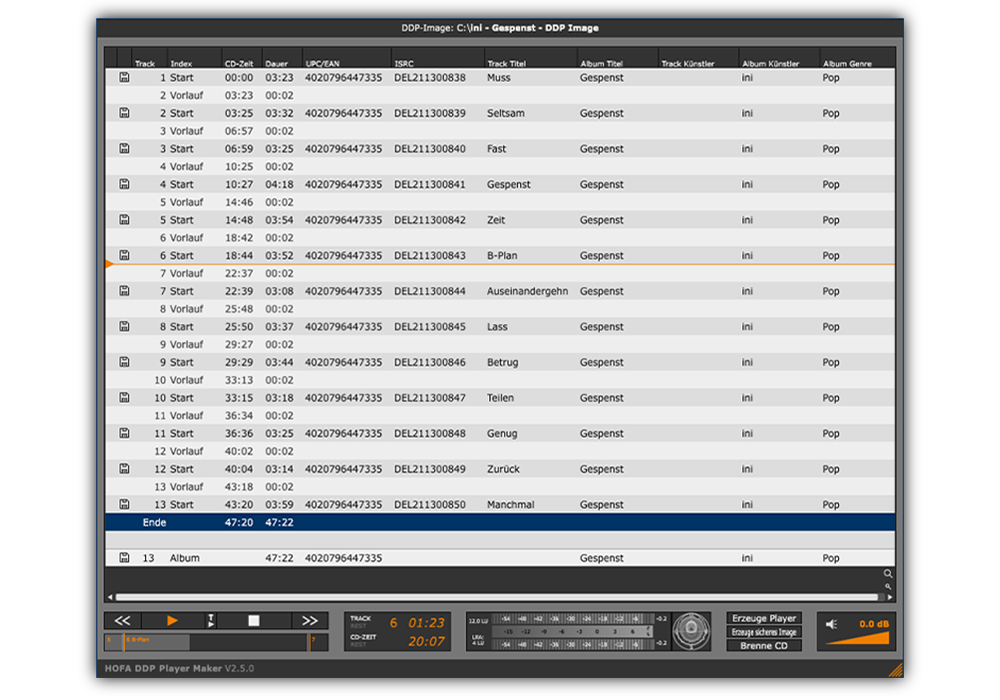Screen dimensions: 1000x700
Task: Click the save icon for track Betrug
Action: 124,362
